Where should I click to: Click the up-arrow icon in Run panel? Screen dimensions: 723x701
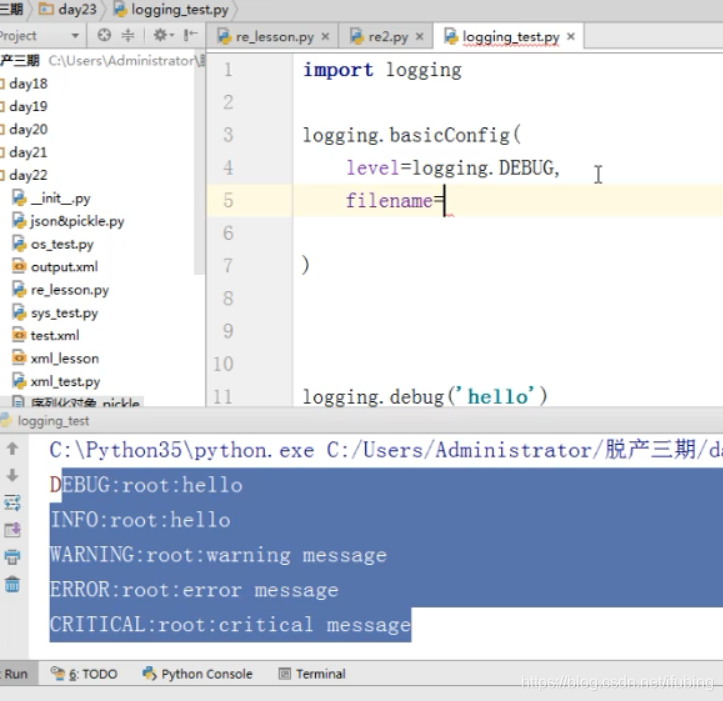point(12,448)
